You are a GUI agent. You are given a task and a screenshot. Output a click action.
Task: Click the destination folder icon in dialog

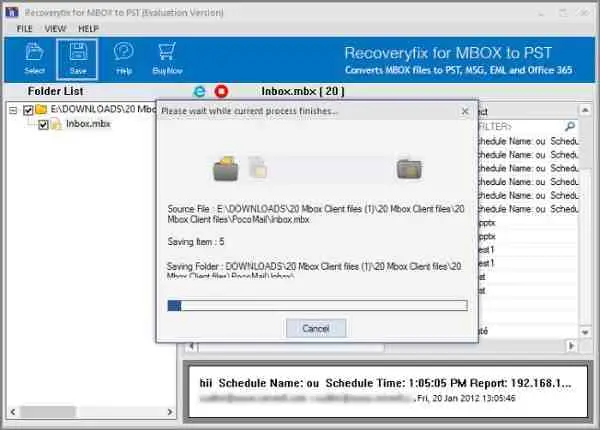click(409, 169)
